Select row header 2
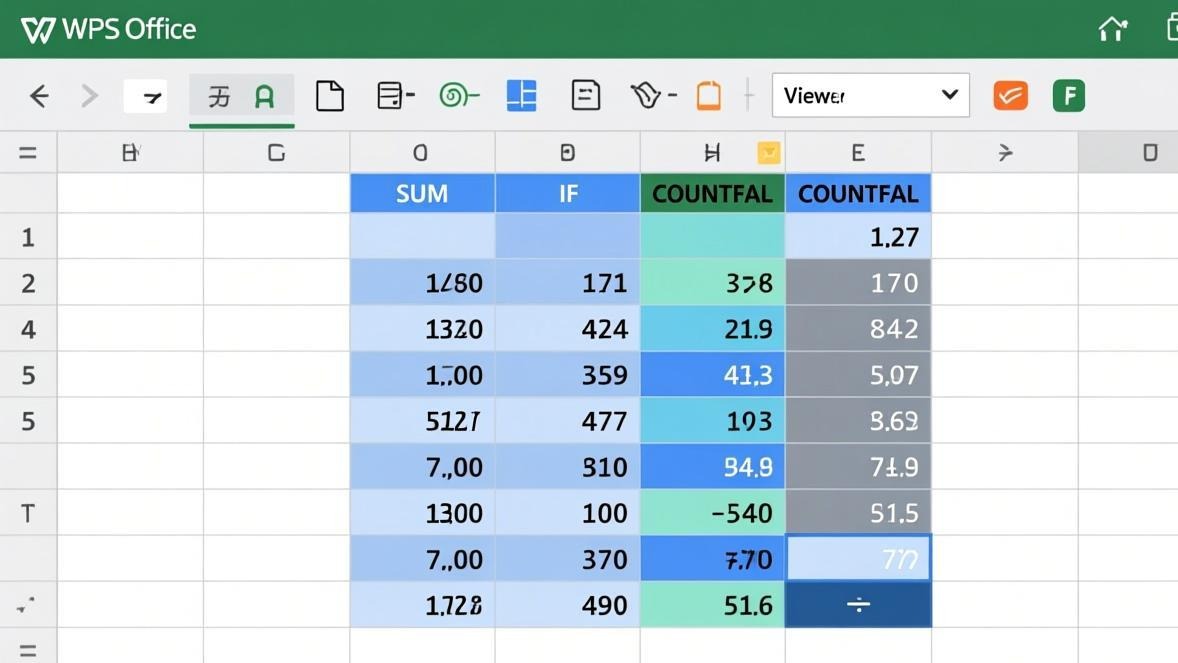Screen dimensions: 1178x663 click(28, 283)
